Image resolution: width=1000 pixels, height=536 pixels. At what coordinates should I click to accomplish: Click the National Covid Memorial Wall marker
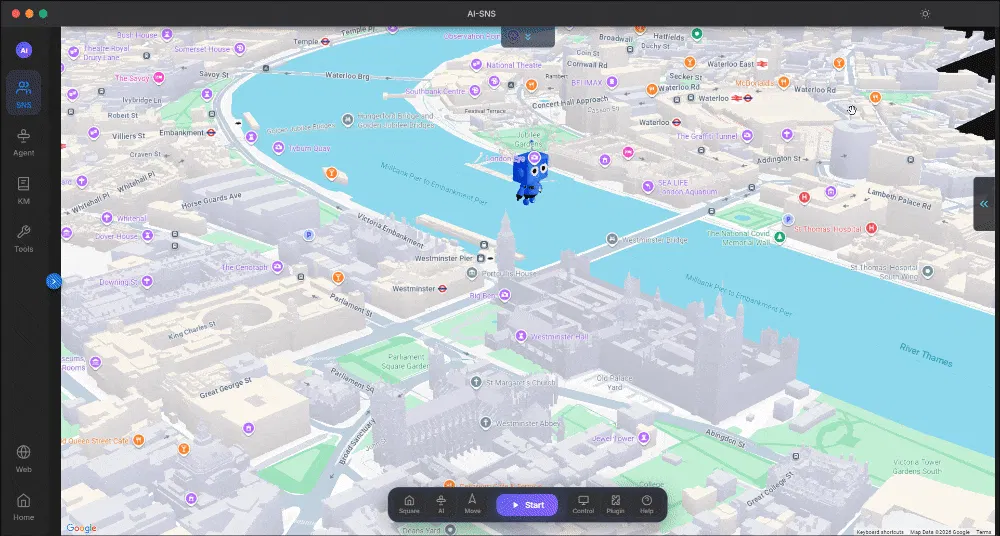[x=779, y=237]
